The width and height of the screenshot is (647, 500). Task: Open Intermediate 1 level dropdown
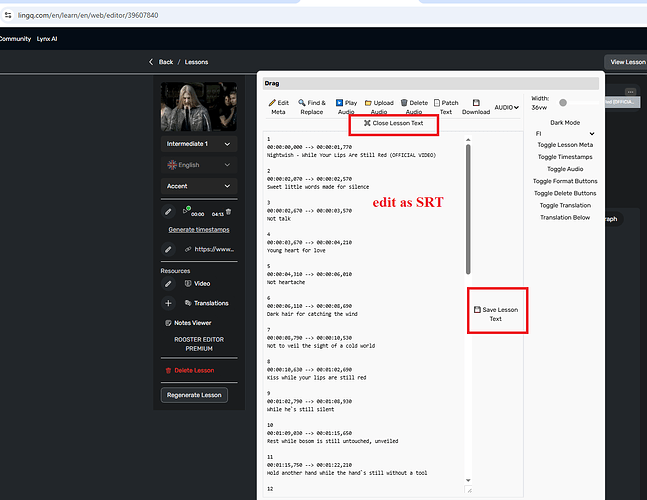point(199,144)
